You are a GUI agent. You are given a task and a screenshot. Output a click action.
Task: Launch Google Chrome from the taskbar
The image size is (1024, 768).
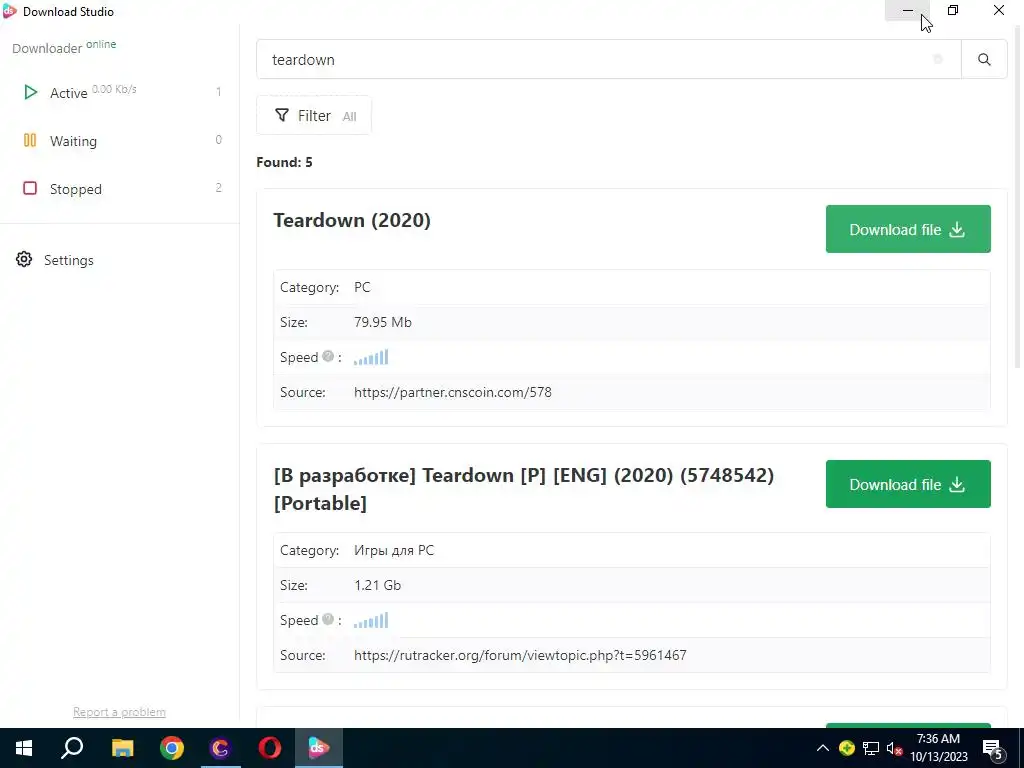click(x=172, y=748)
